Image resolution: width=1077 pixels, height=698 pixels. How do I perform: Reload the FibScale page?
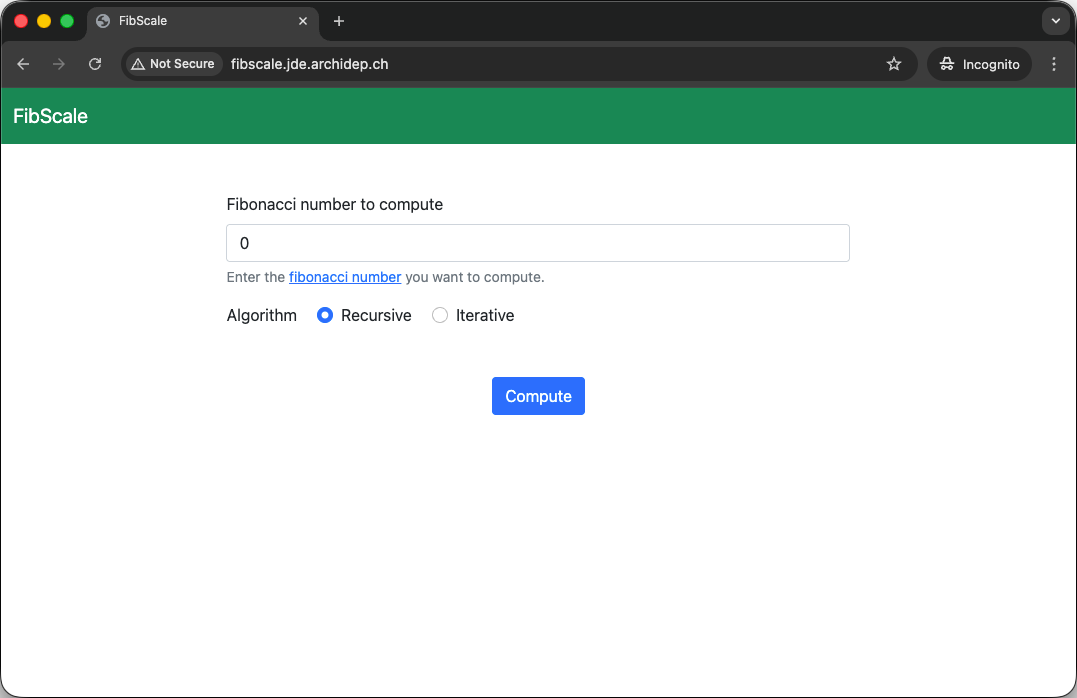95,64
